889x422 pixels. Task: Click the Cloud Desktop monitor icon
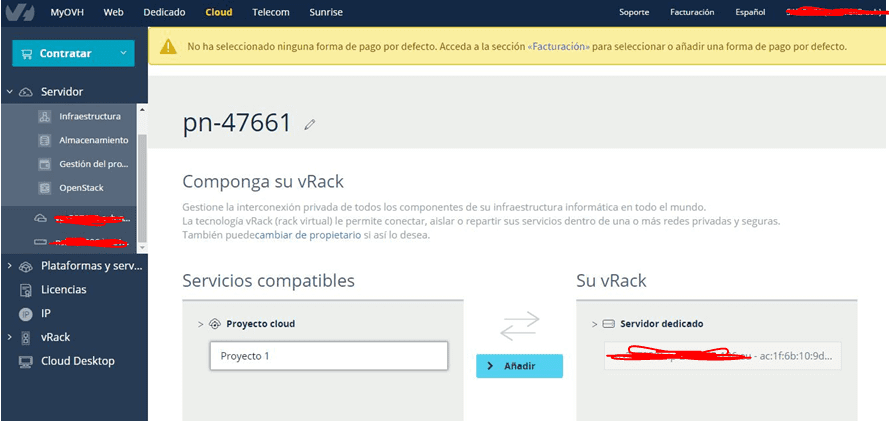pyautogui.click(x=26, y=362)
